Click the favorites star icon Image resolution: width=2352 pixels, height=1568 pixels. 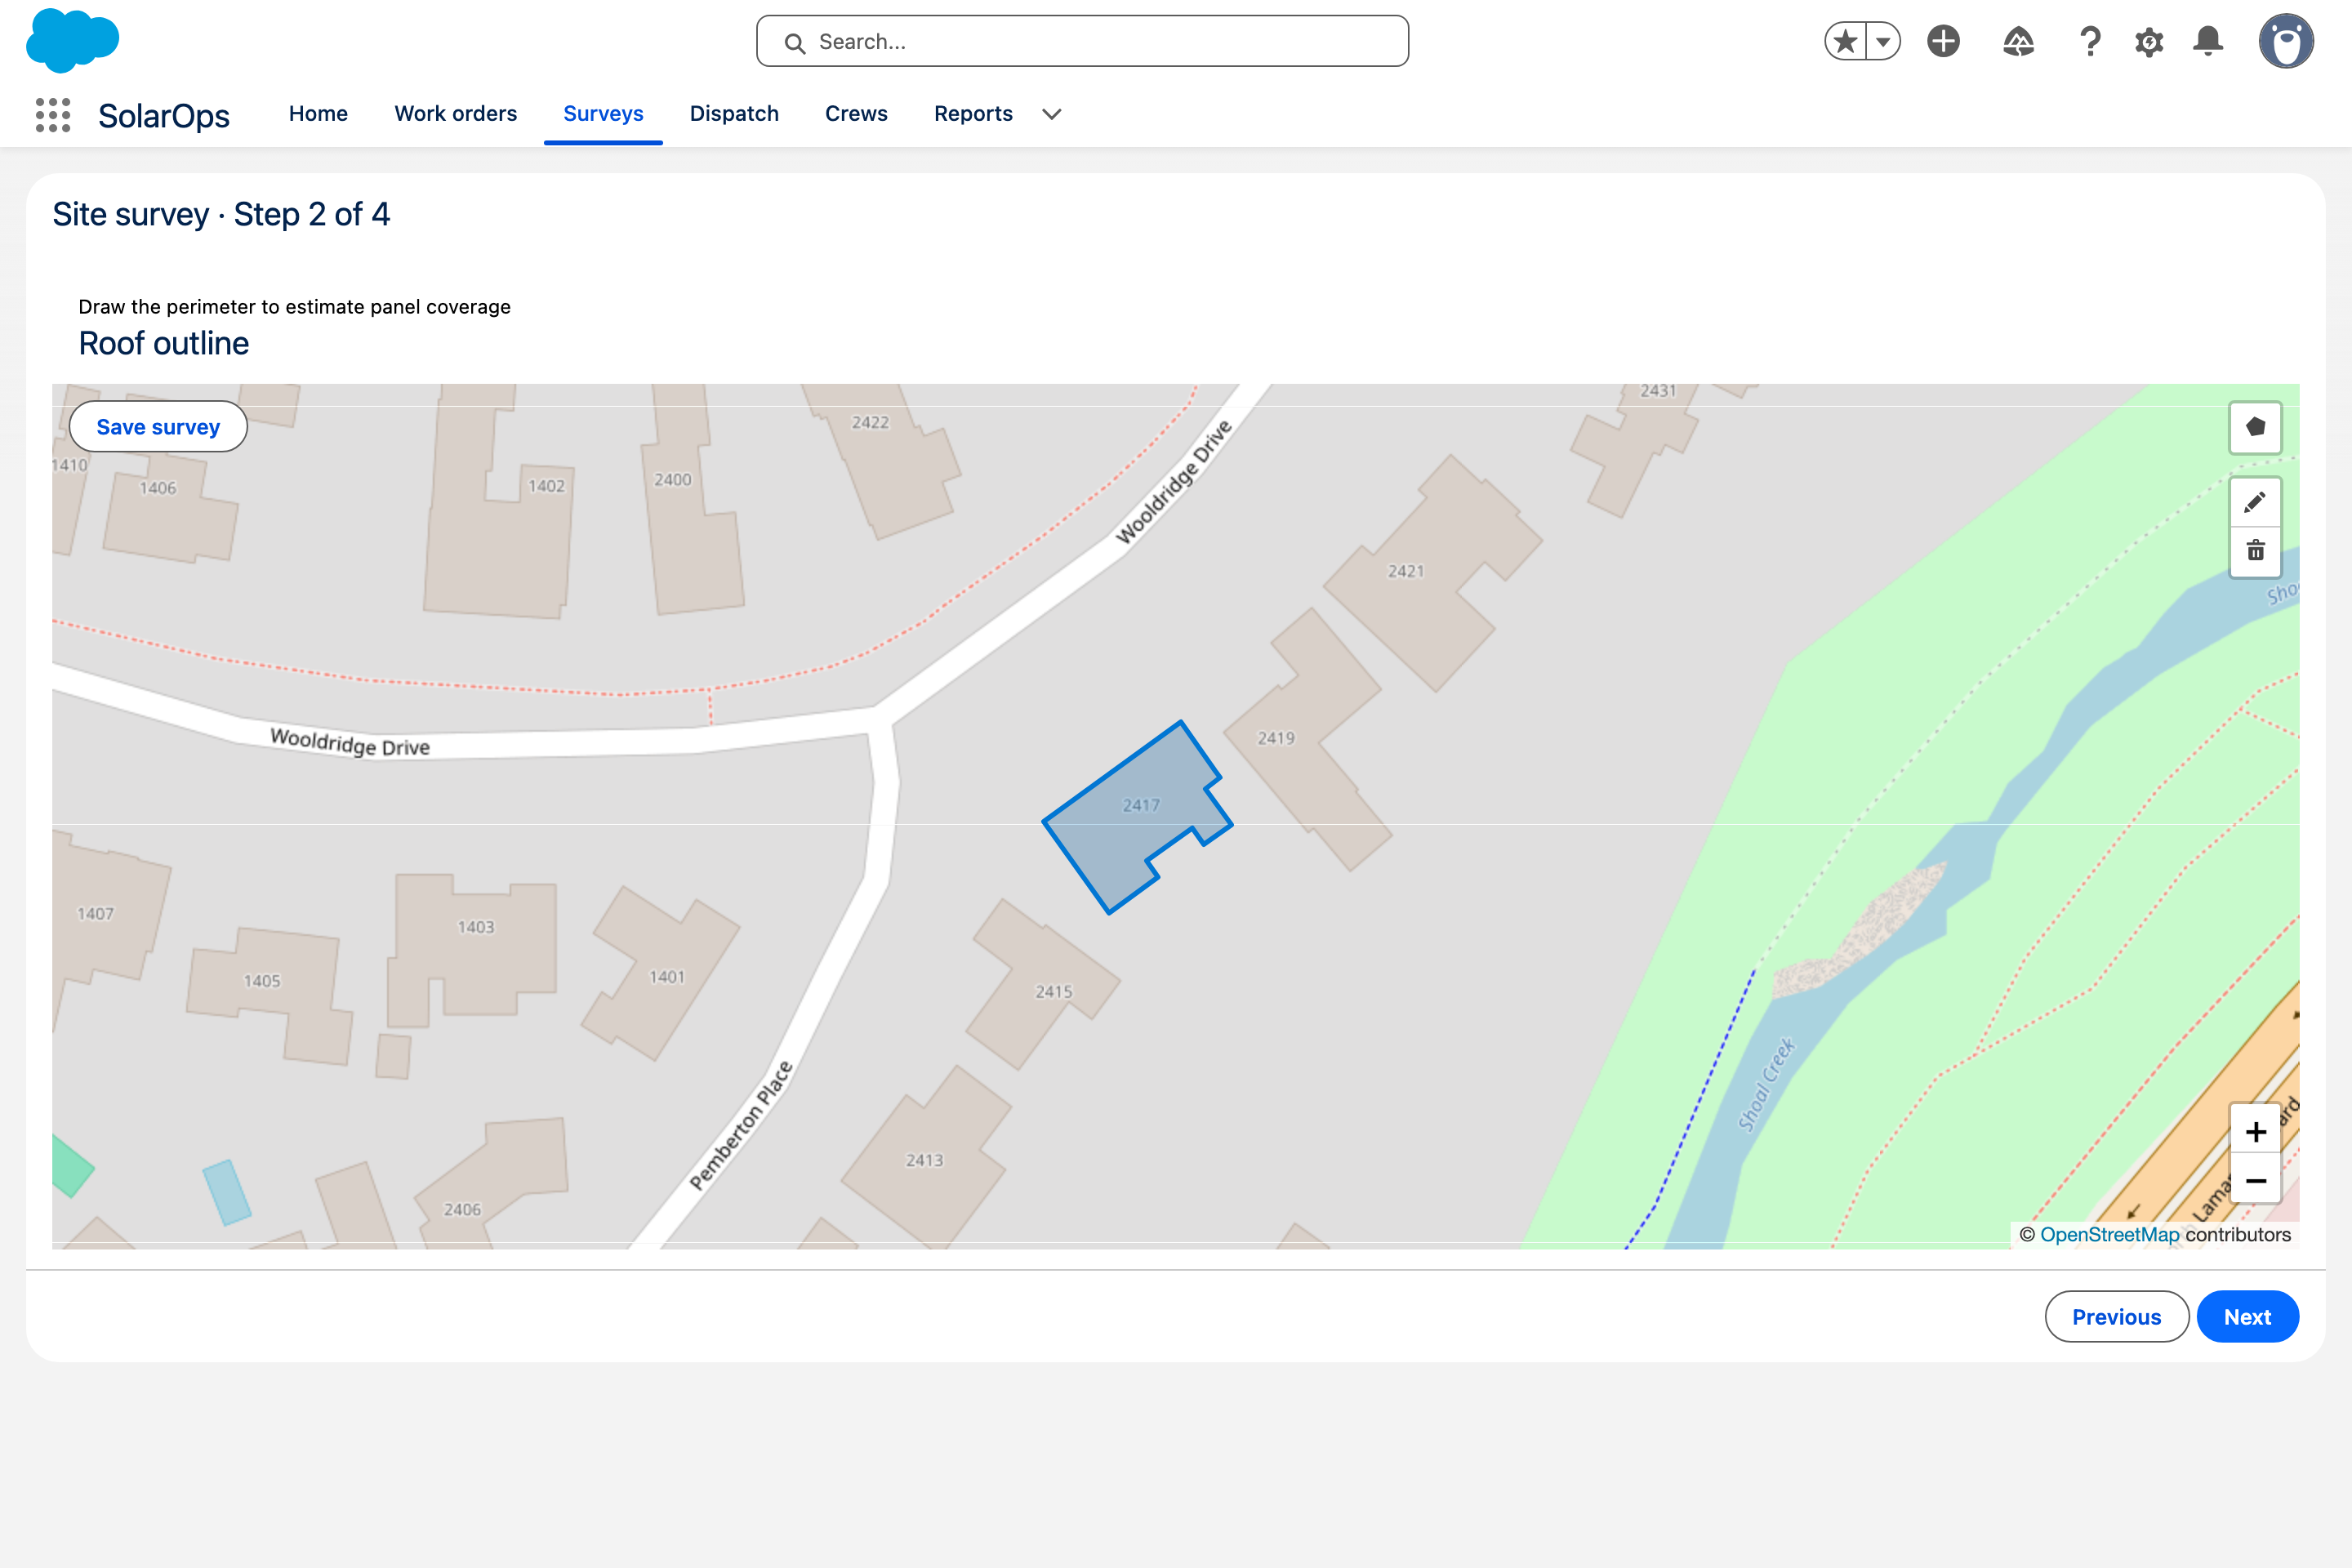tap(1846, 41)
